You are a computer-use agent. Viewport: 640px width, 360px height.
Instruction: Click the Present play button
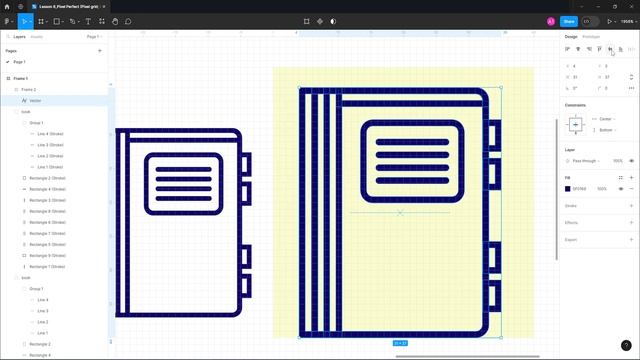[609, 21]
